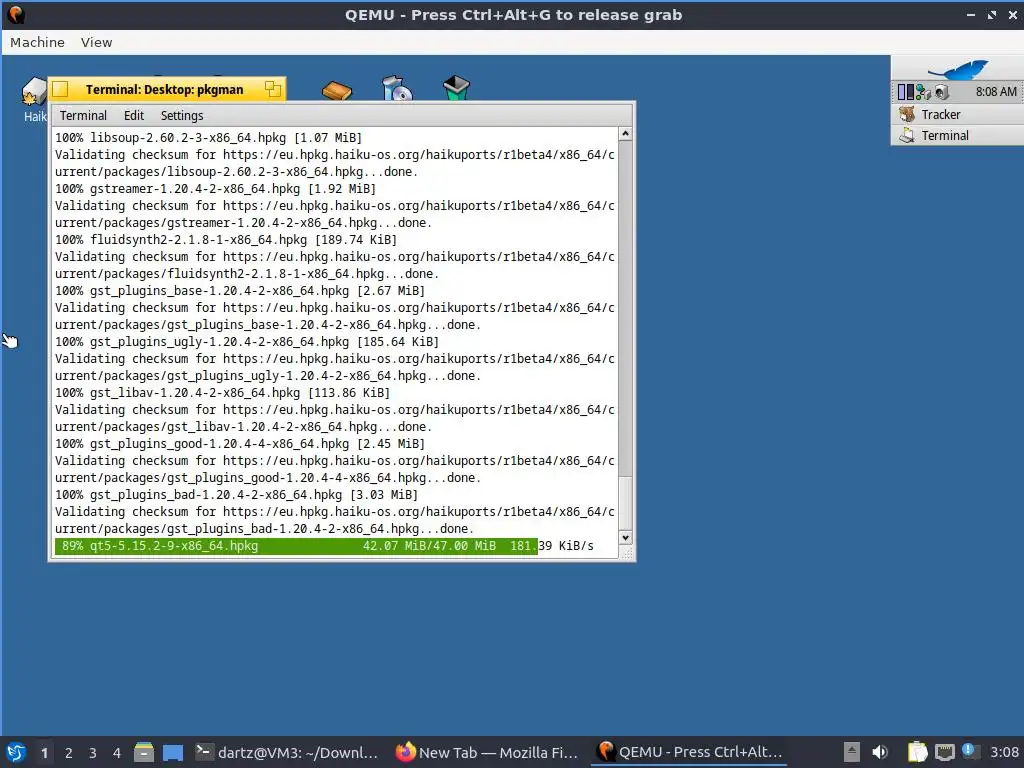Click the Terminal window's yellow title tab

[x=165, y=89]
